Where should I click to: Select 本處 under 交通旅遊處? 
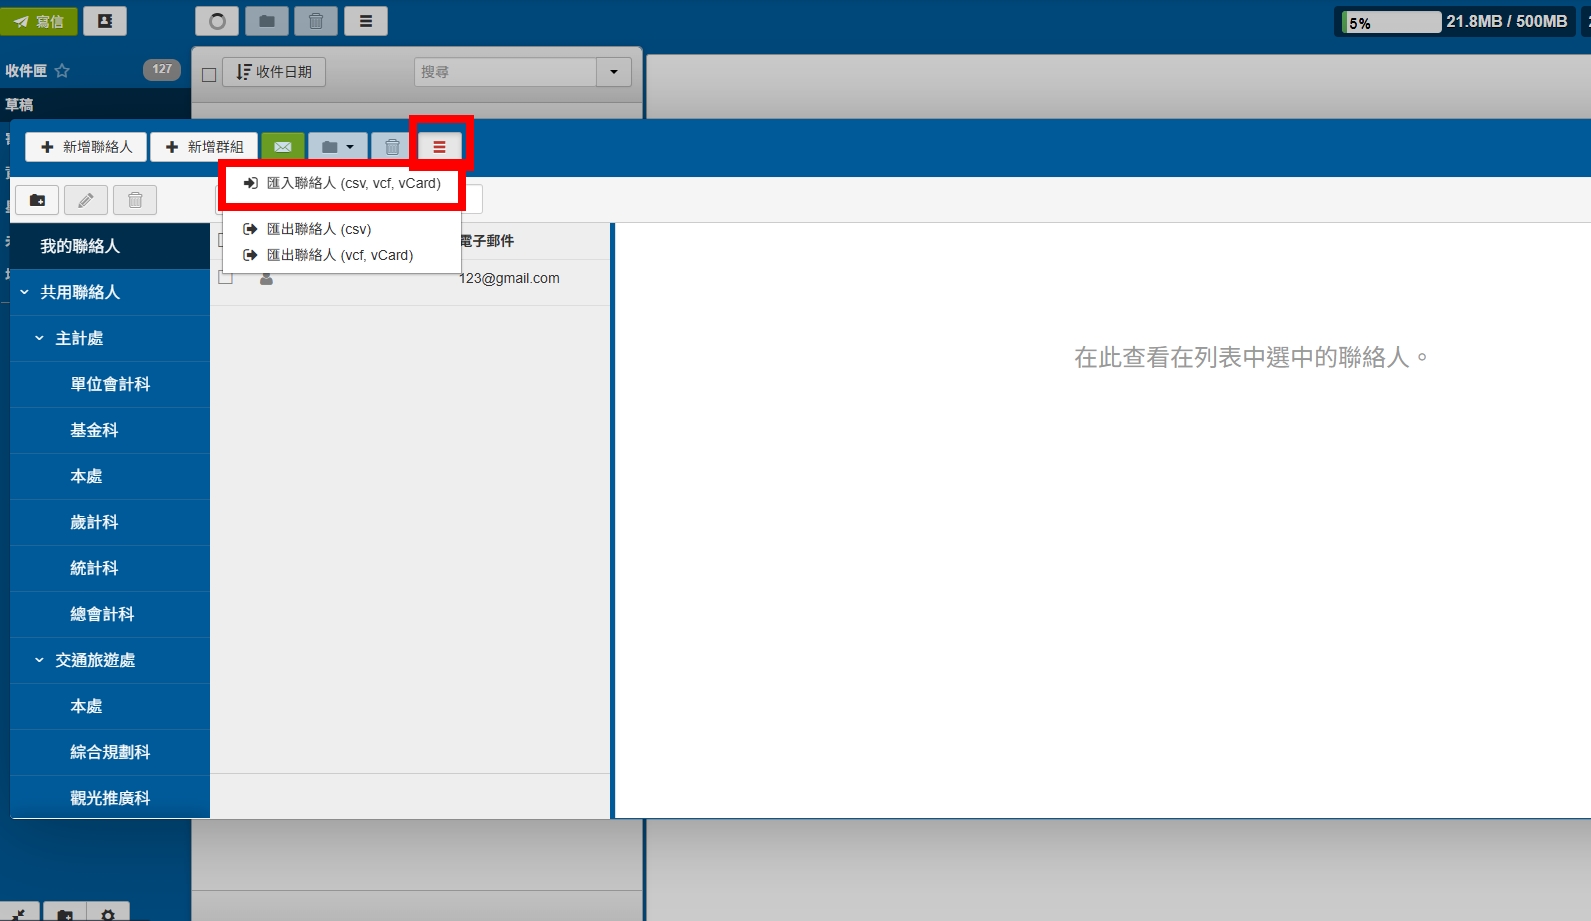pos(110,706)
